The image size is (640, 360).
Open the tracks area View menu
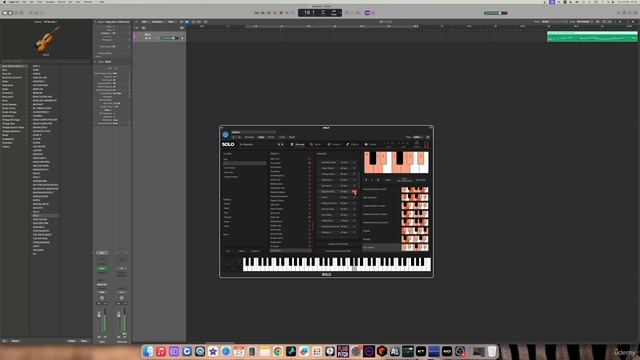pos(171,22)
